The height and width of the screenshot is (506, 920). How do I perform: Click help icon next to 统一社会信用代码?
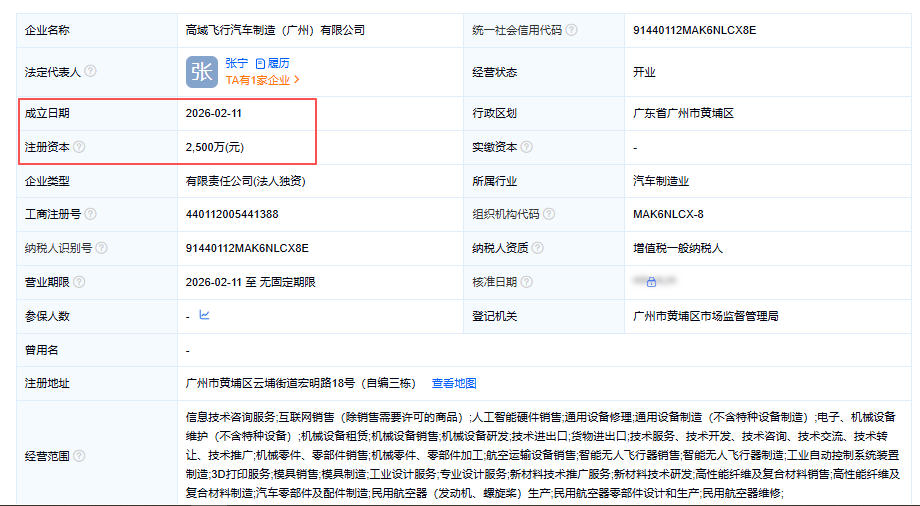571,30
